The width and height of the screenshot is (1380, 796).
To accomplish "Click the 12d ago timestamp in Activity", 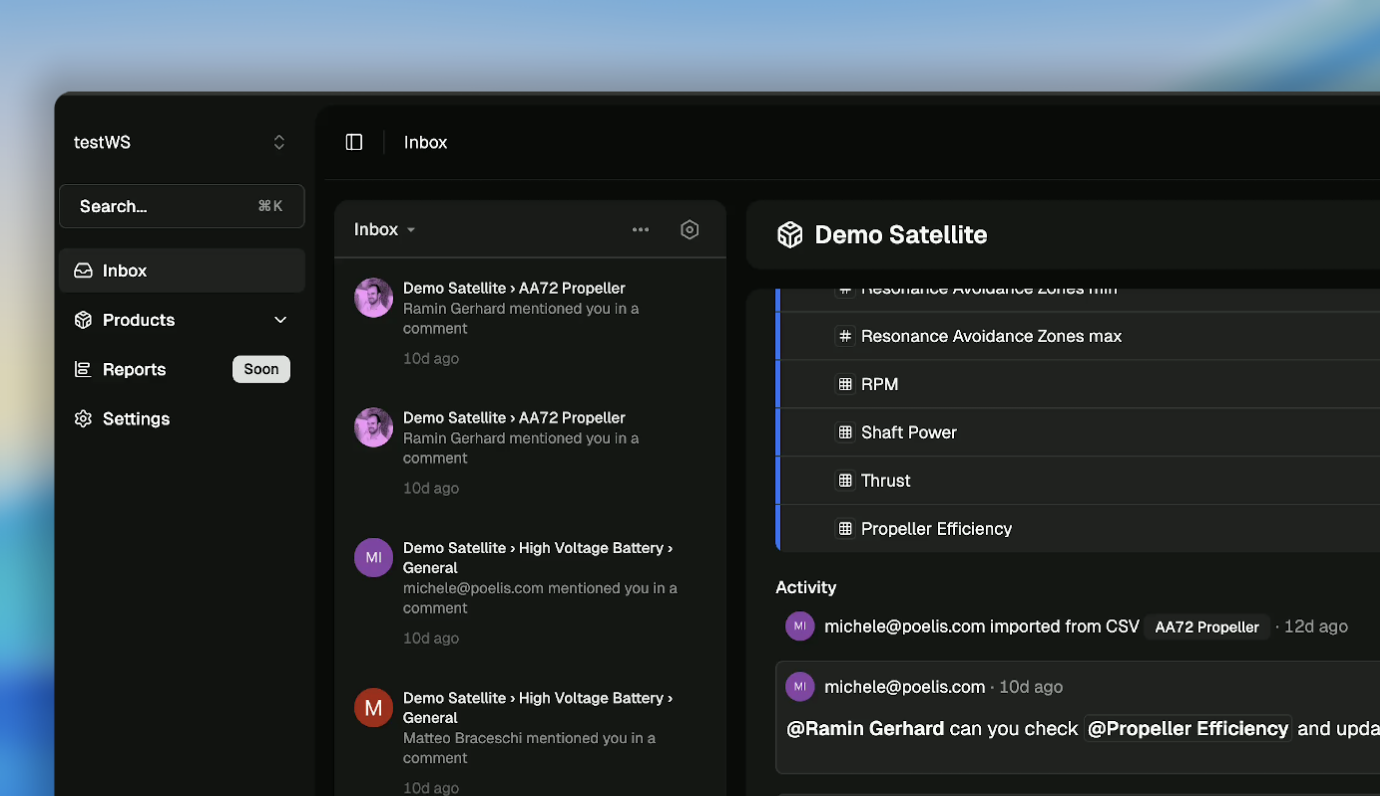I will (1316, 627).
